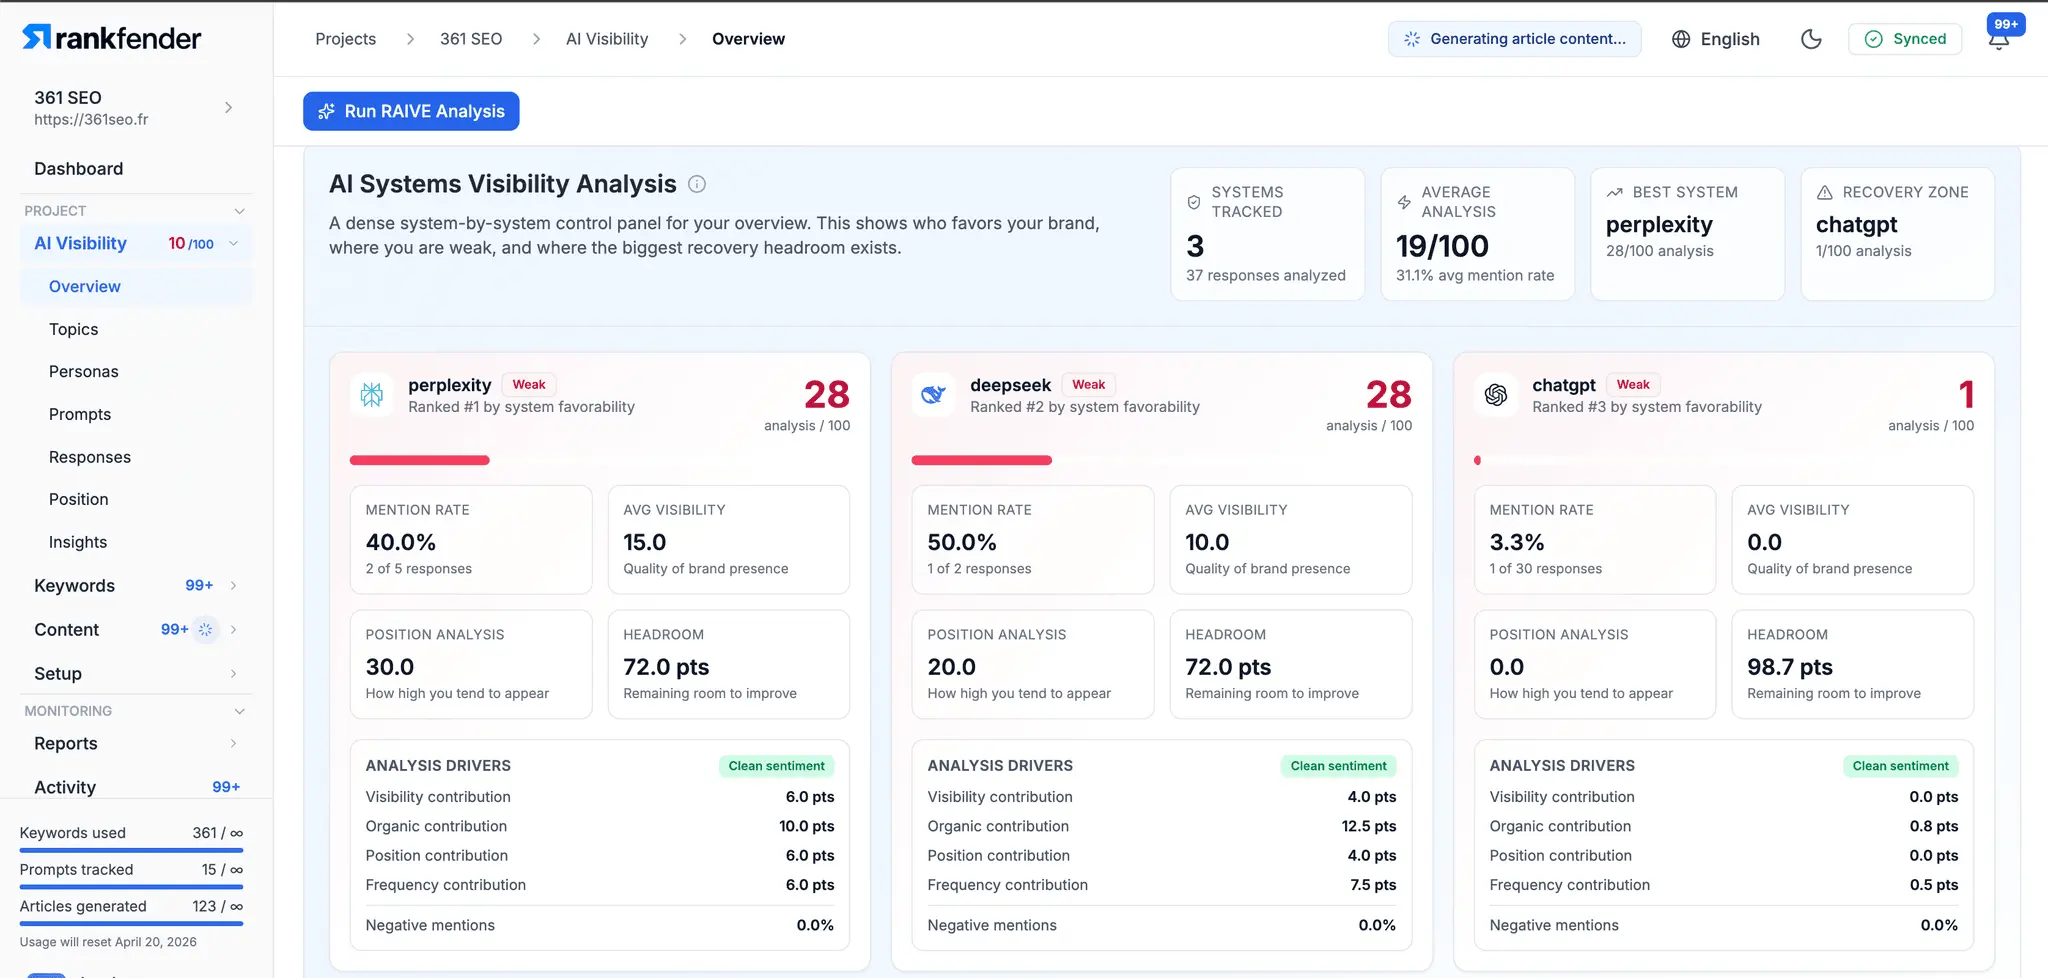The image size is (2048, 978).
Task: Click the Best System trend icon
Action: click(x=1614, y=192)
